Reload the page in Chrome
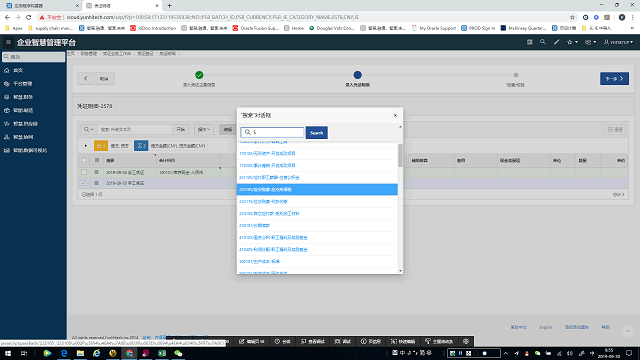Viewport: 640px width, 360px height. (x=29, y=17)
